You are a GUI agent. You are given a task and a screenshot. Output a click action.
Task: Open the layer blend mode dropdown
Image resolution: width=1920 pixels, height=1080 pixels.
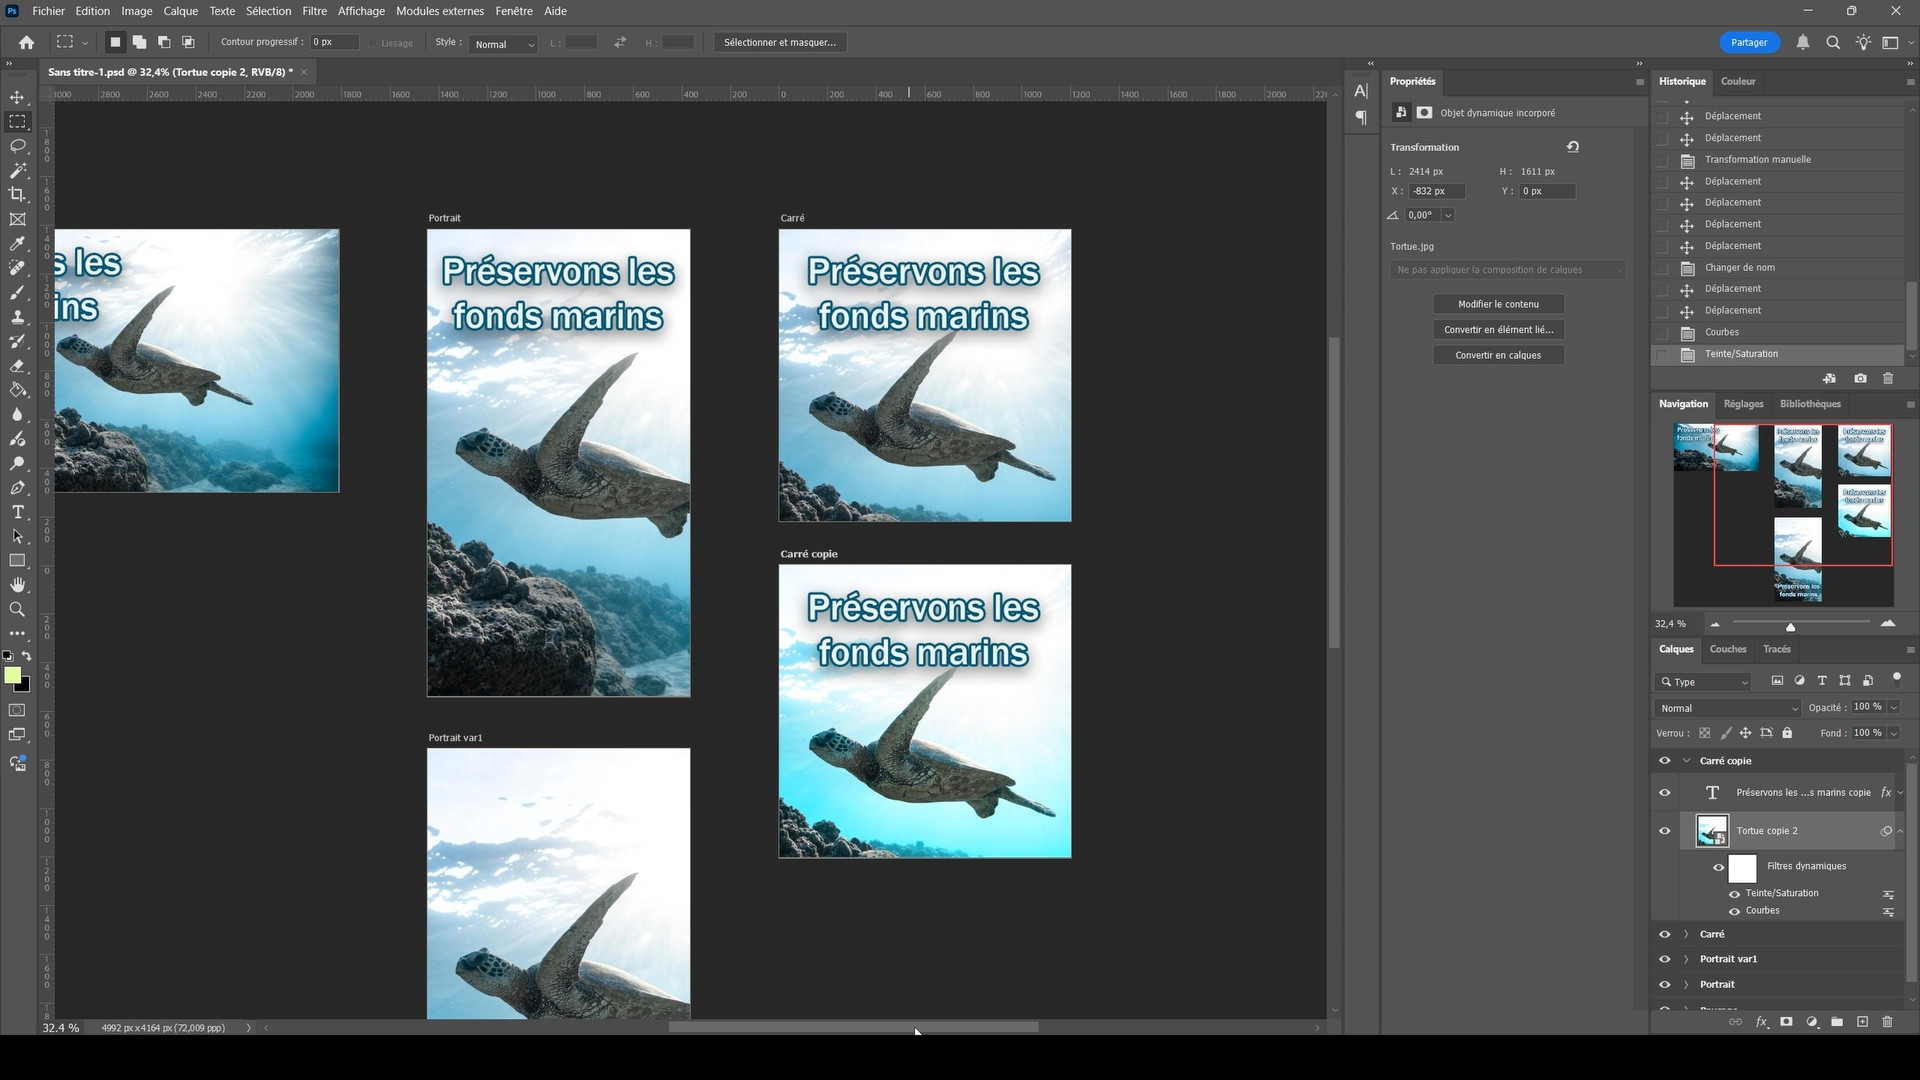(x=1728, y=708)
